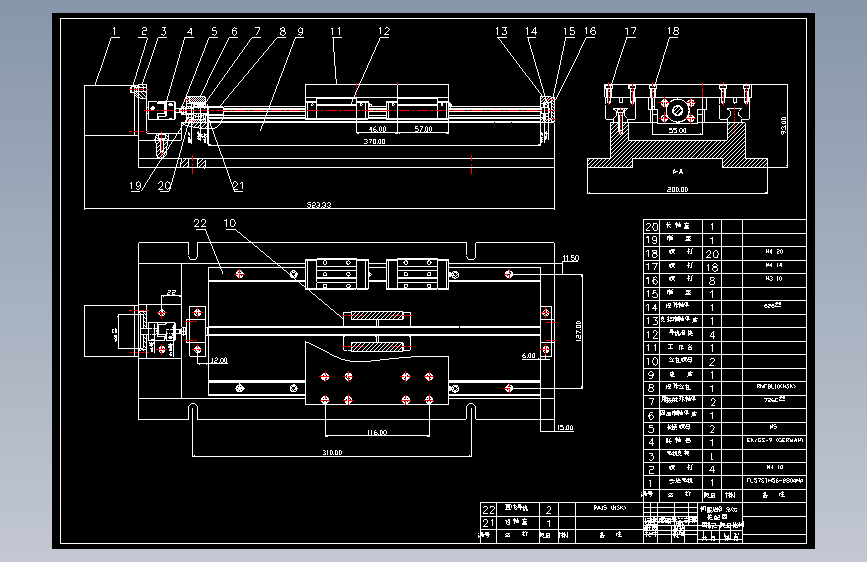Select item number 21 cell in lower parts list
The width and height of the screenshot is (867, 562).
[x=488, y=523]
